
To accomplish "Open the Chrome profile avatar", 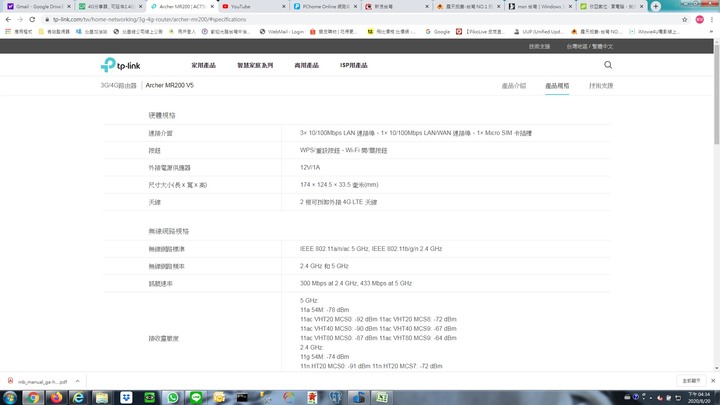I will click(699, 19).
